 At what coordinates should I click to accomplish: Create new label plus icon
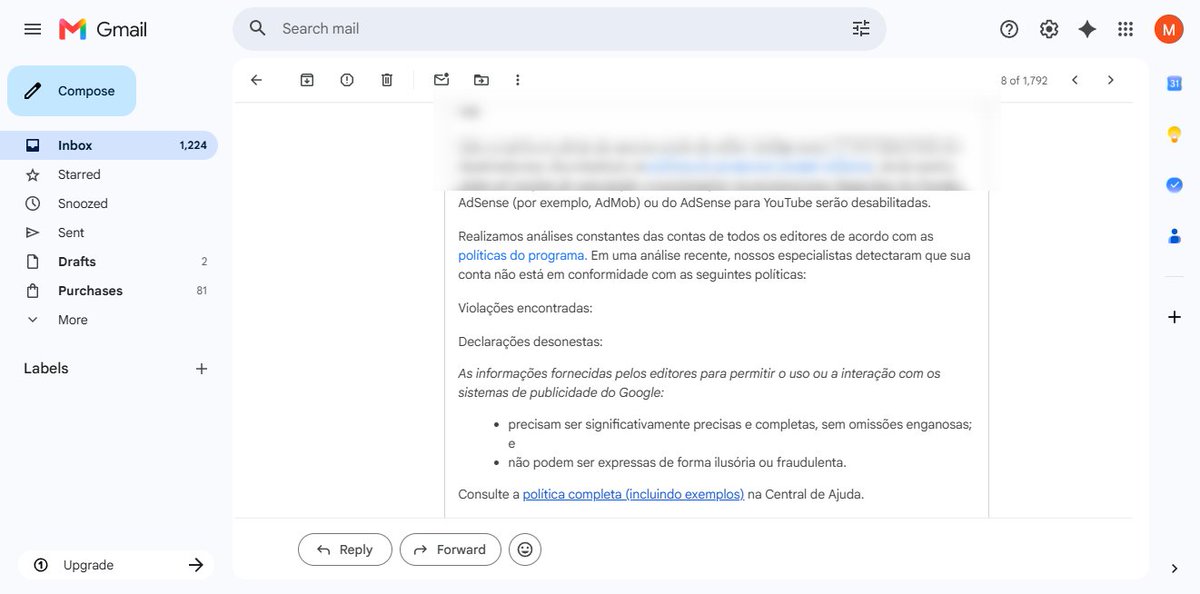(x=201, y=369)
